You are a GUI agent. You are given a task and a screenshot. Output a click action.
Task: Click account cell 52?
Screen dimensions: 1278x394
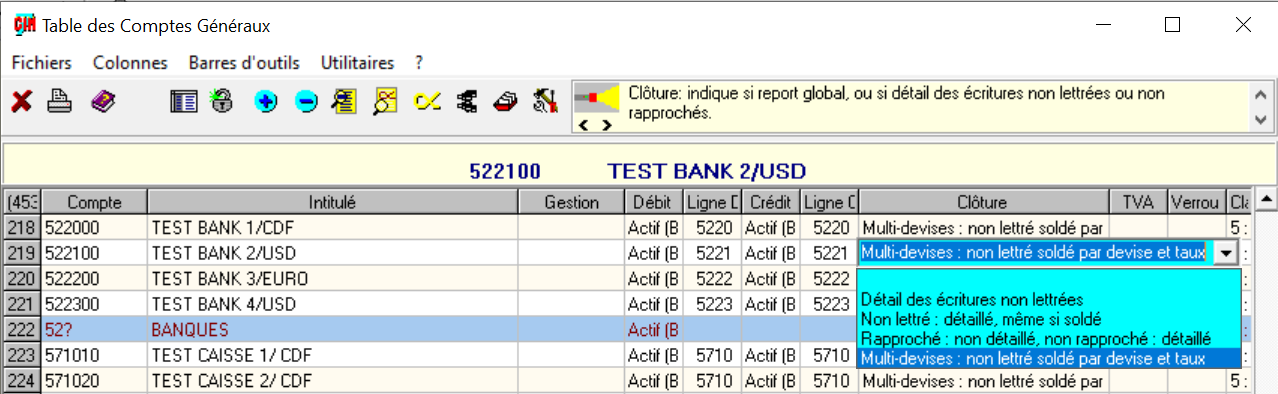coord(94,329)
